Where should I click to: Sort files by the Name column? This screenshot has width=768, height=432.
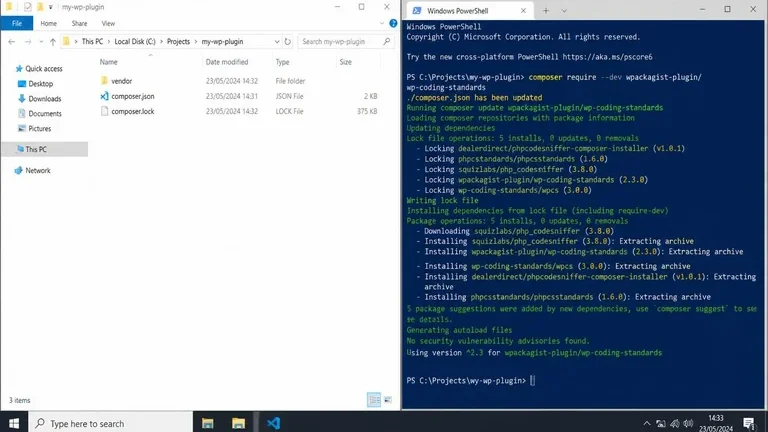click(x=108, y=62)
